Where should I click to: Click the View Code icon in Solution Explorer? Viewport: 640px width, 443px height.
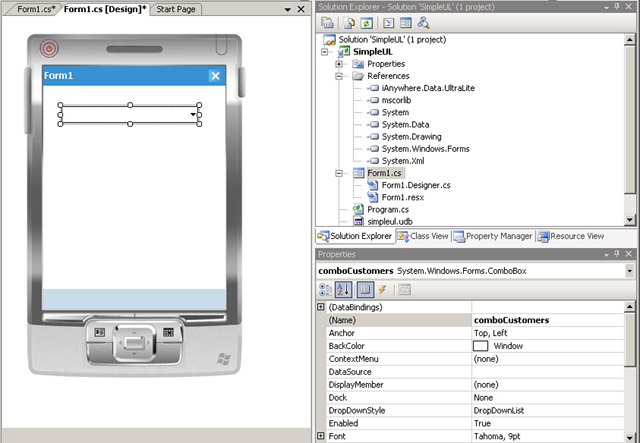388,23
